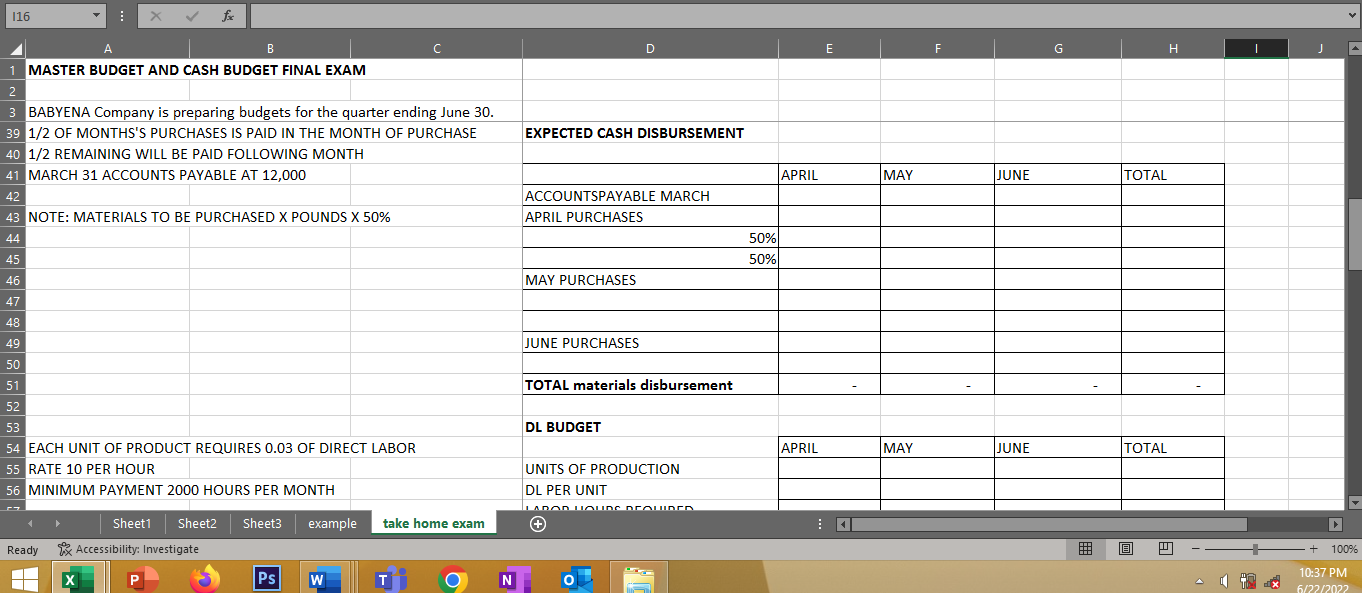This screenshot has width=1362, height=593.
Task: Click the sheet navigation right arrow
Action: [58, 523]
